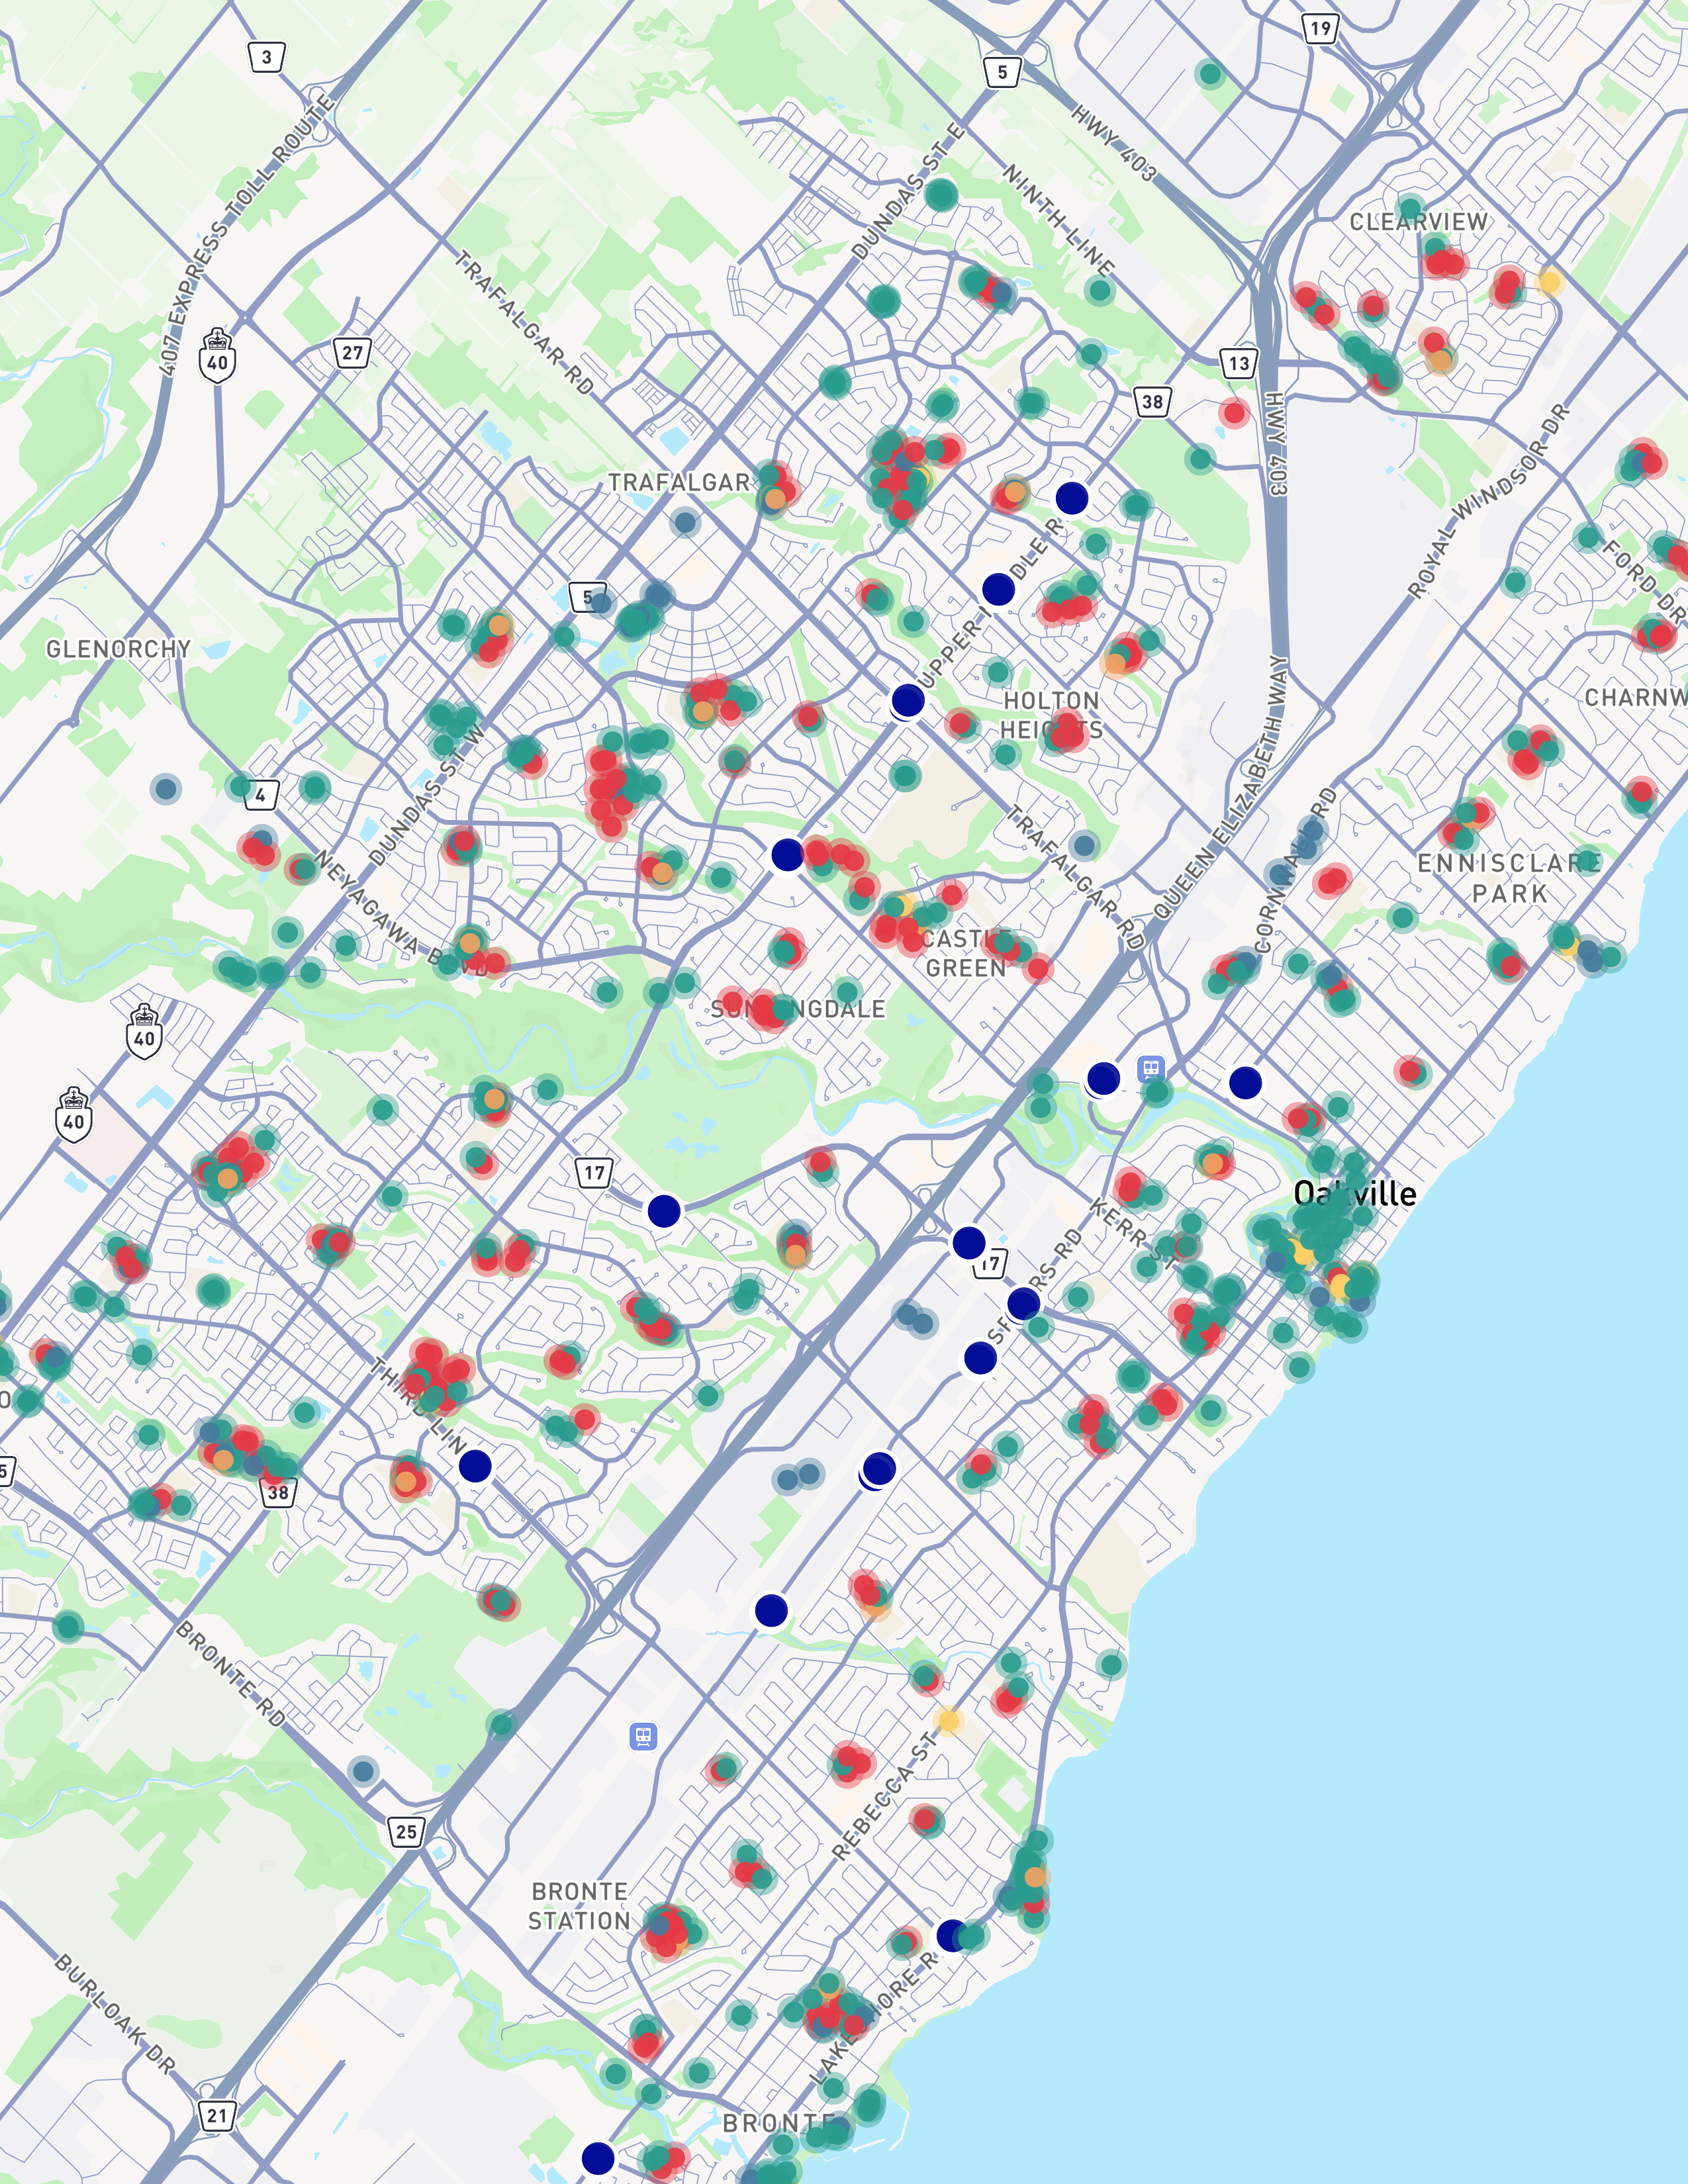1688x2184 pixels.
Task: Click the route 27 highway shield
Action: click(352, 353)
